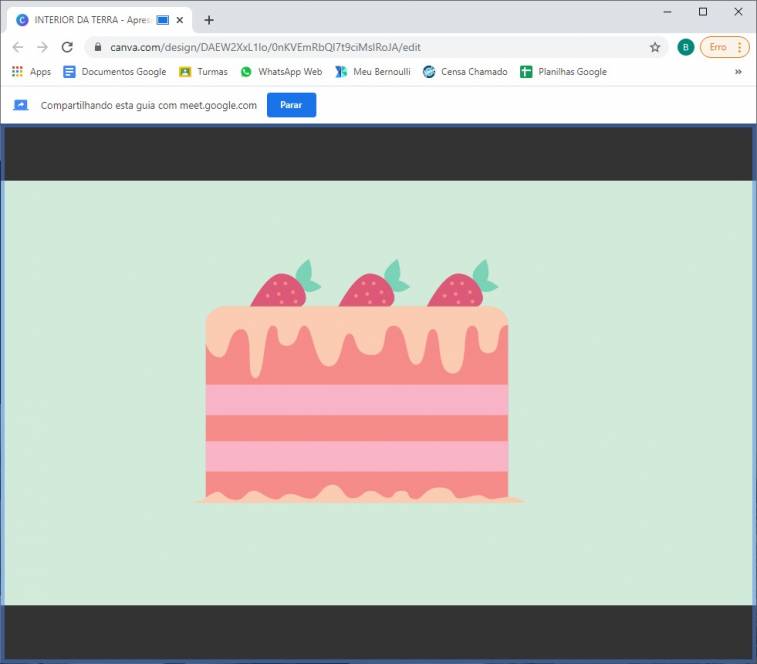Click the browser forward arrow

point(42,47)
